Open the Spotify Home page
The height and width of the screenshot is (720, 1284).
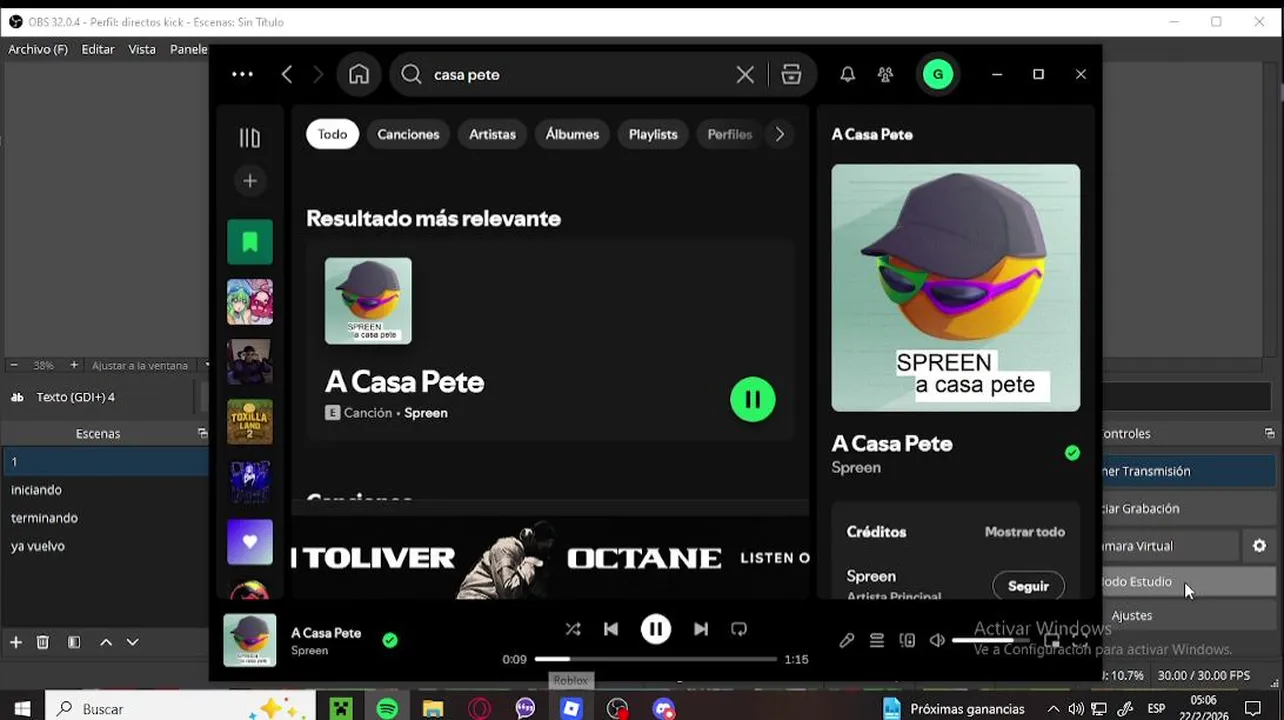point(359,74)
